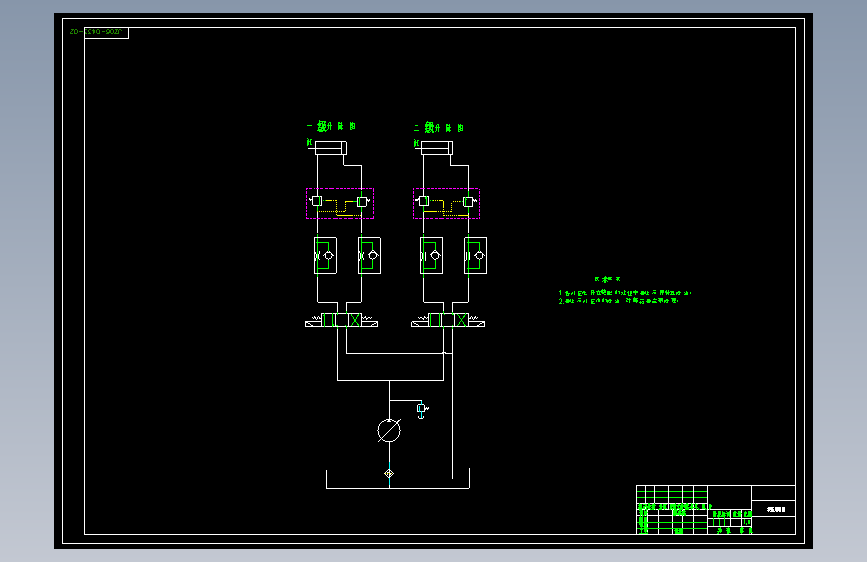Click the 1.0 scale cell in title block
Screen dimensions: 867x562
(x=747, y=522)
